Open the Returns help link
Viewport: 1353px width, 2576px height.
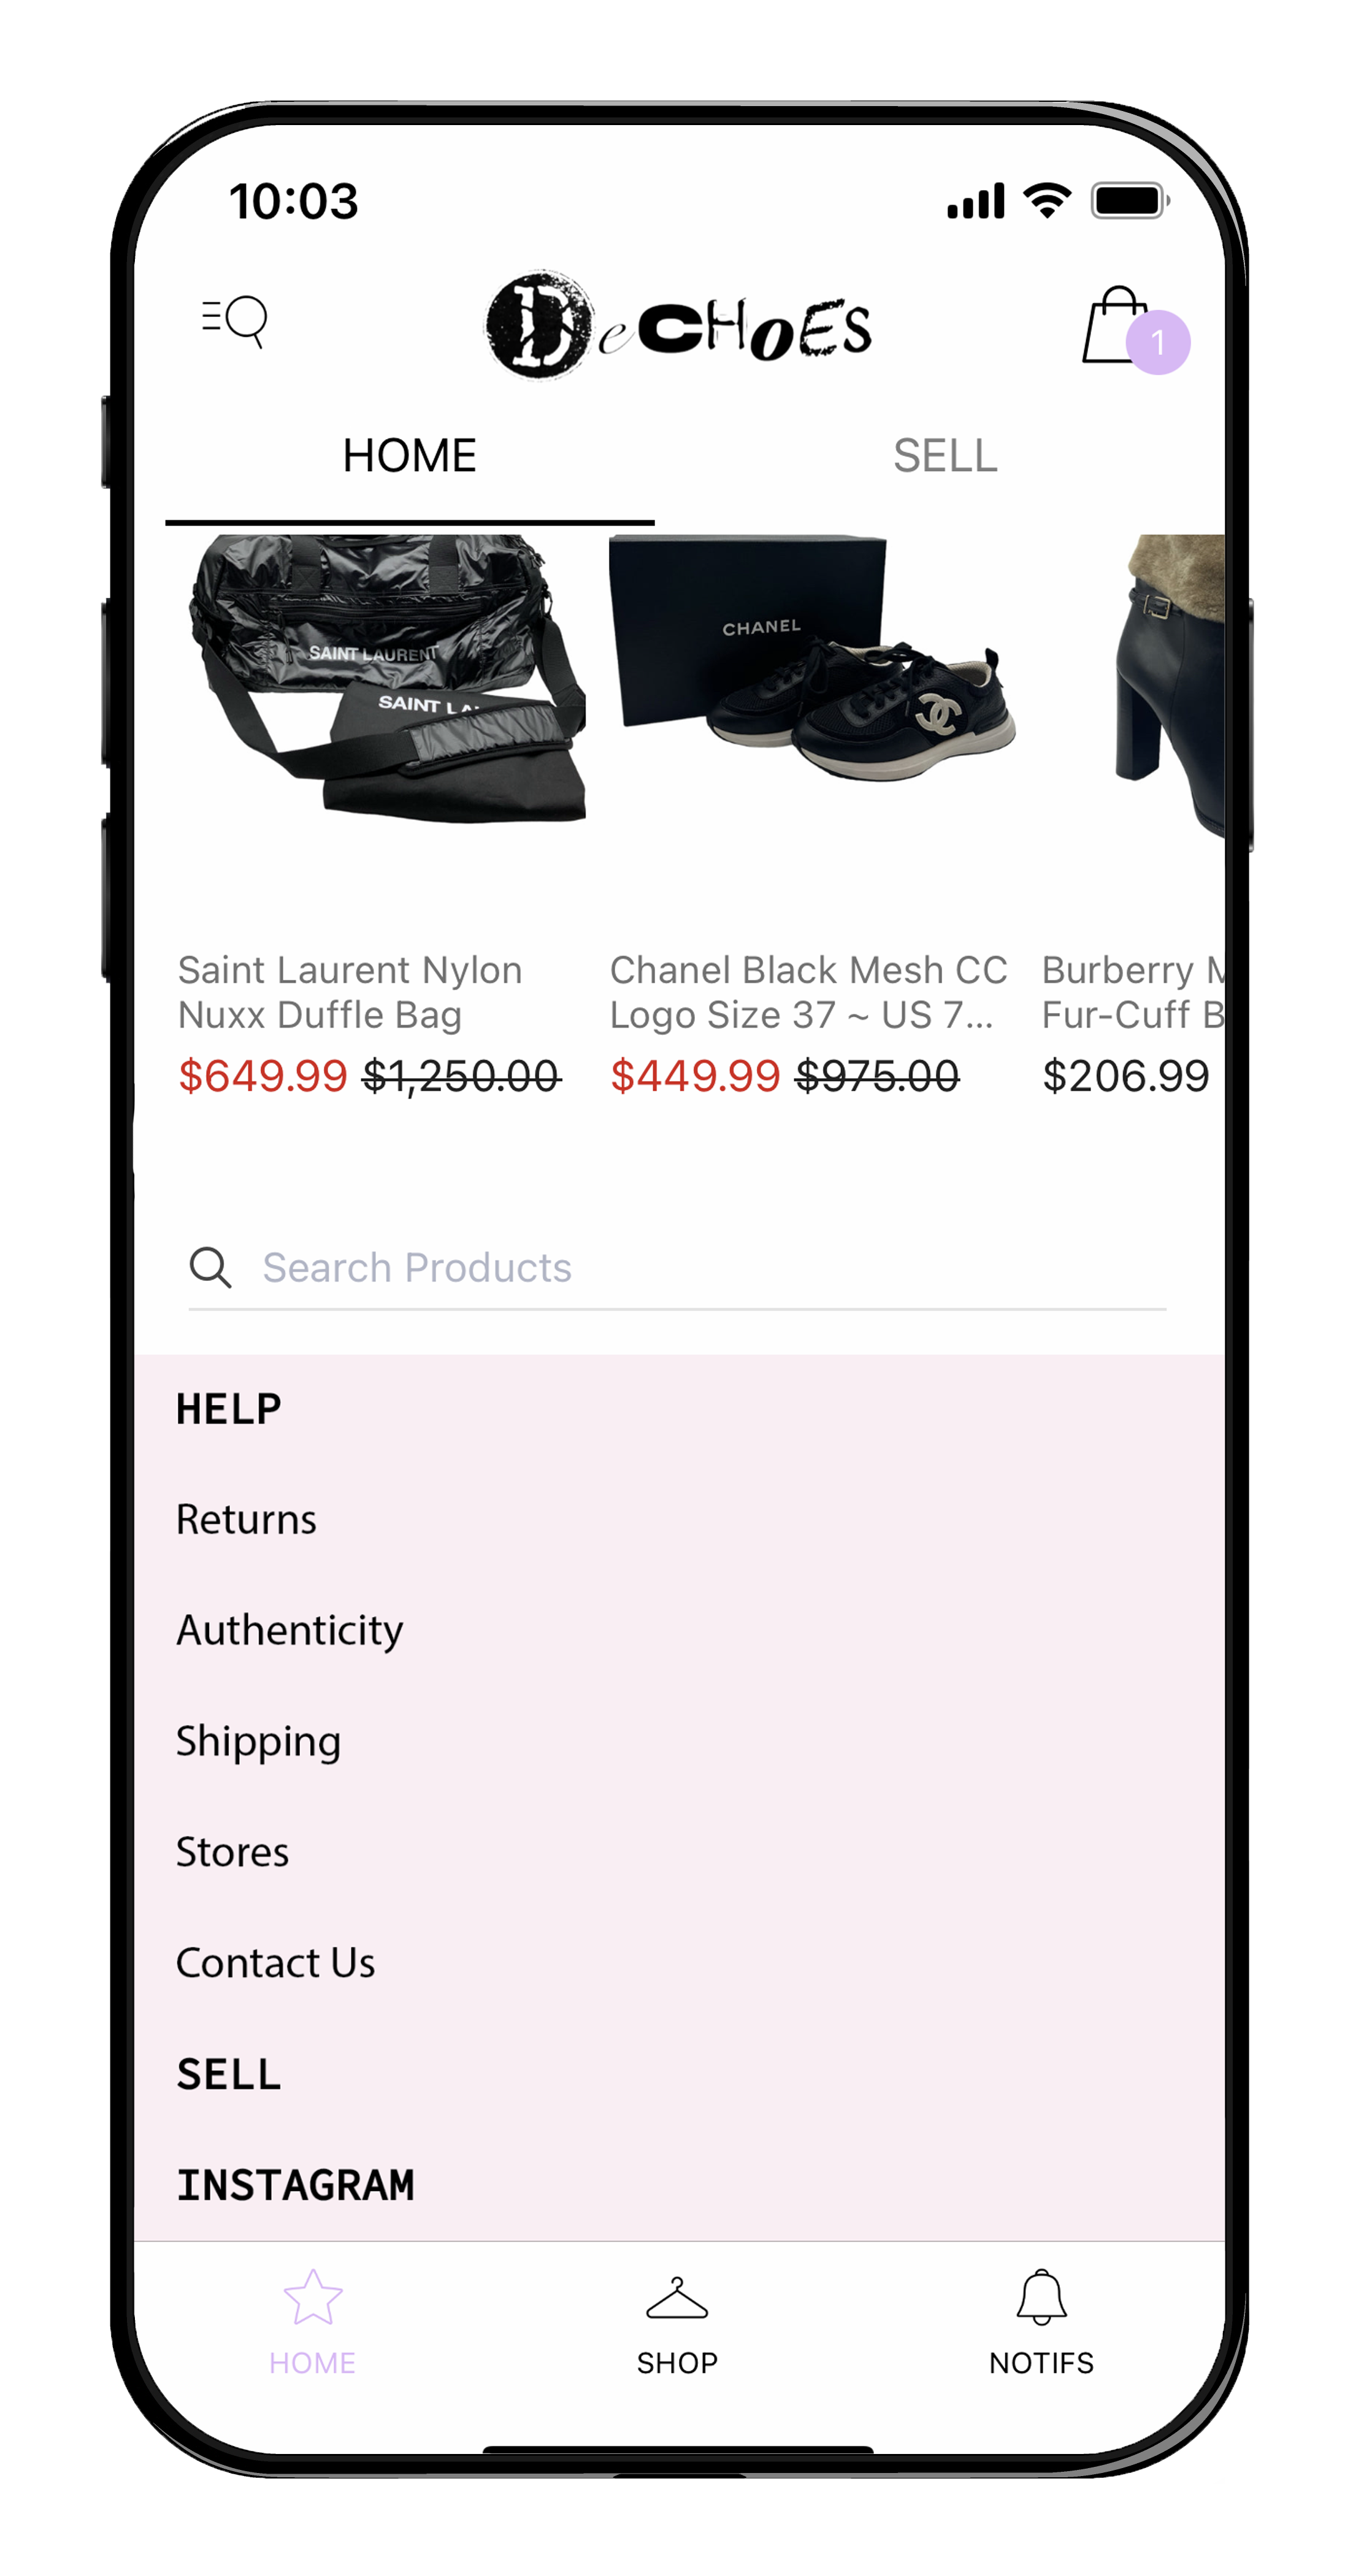tap(246, 1519)
